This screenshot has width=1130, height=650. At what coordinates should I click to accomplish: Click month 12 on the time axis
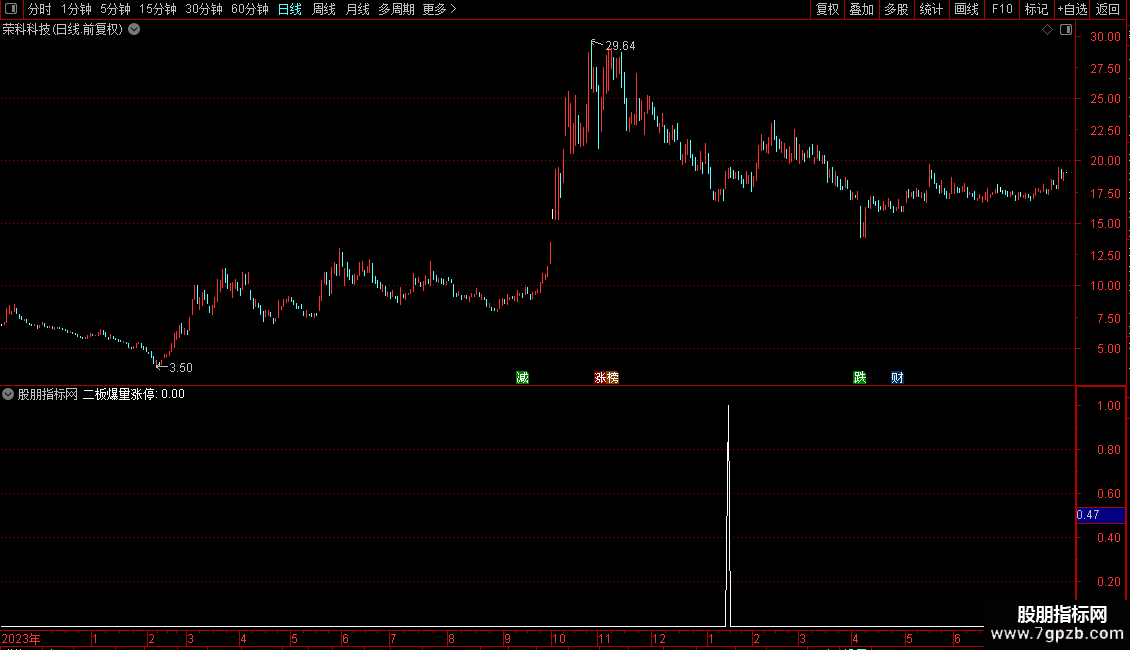point(659,639)
